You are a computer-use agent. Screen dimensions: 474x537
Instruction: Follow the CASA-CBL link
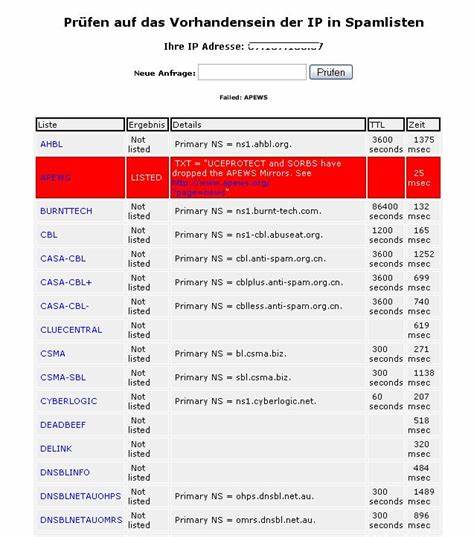tap(63, 259)
